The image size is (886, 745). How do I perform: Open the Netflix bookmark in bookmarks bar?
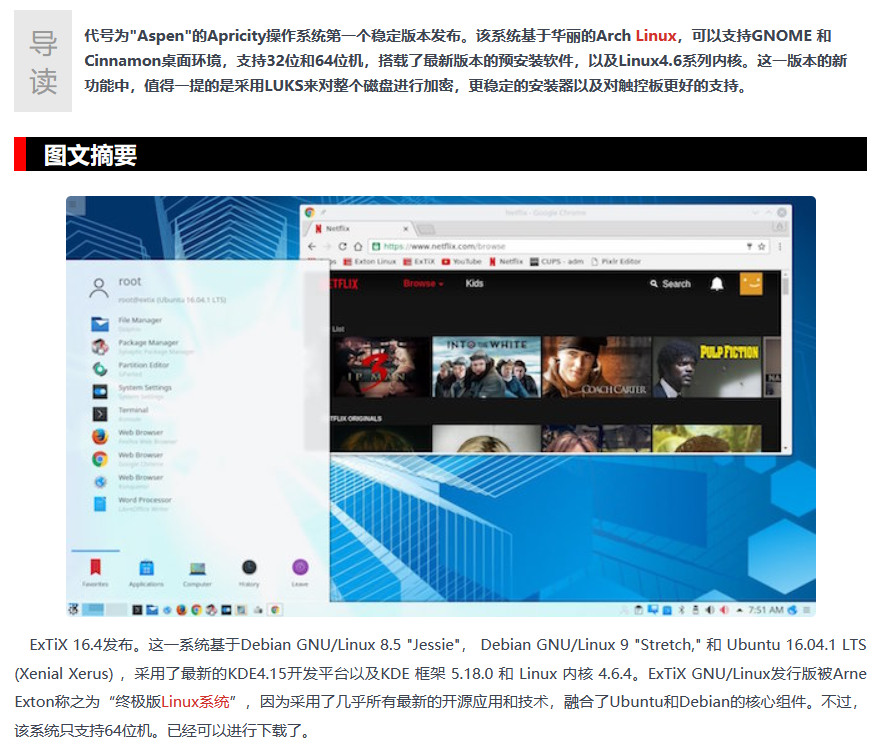click(506, 262)
